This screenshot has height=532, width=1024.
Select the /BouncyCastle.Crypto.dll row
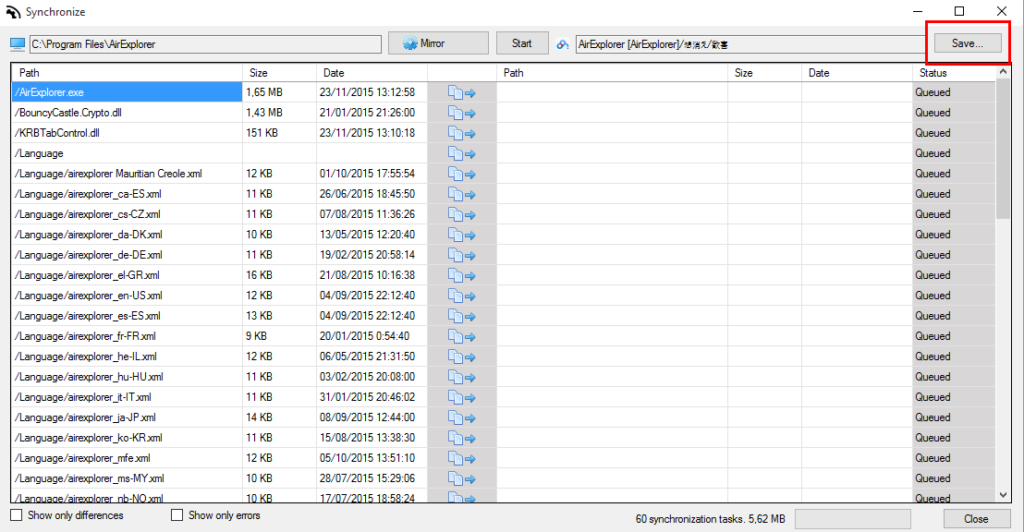tap(127, 112)
